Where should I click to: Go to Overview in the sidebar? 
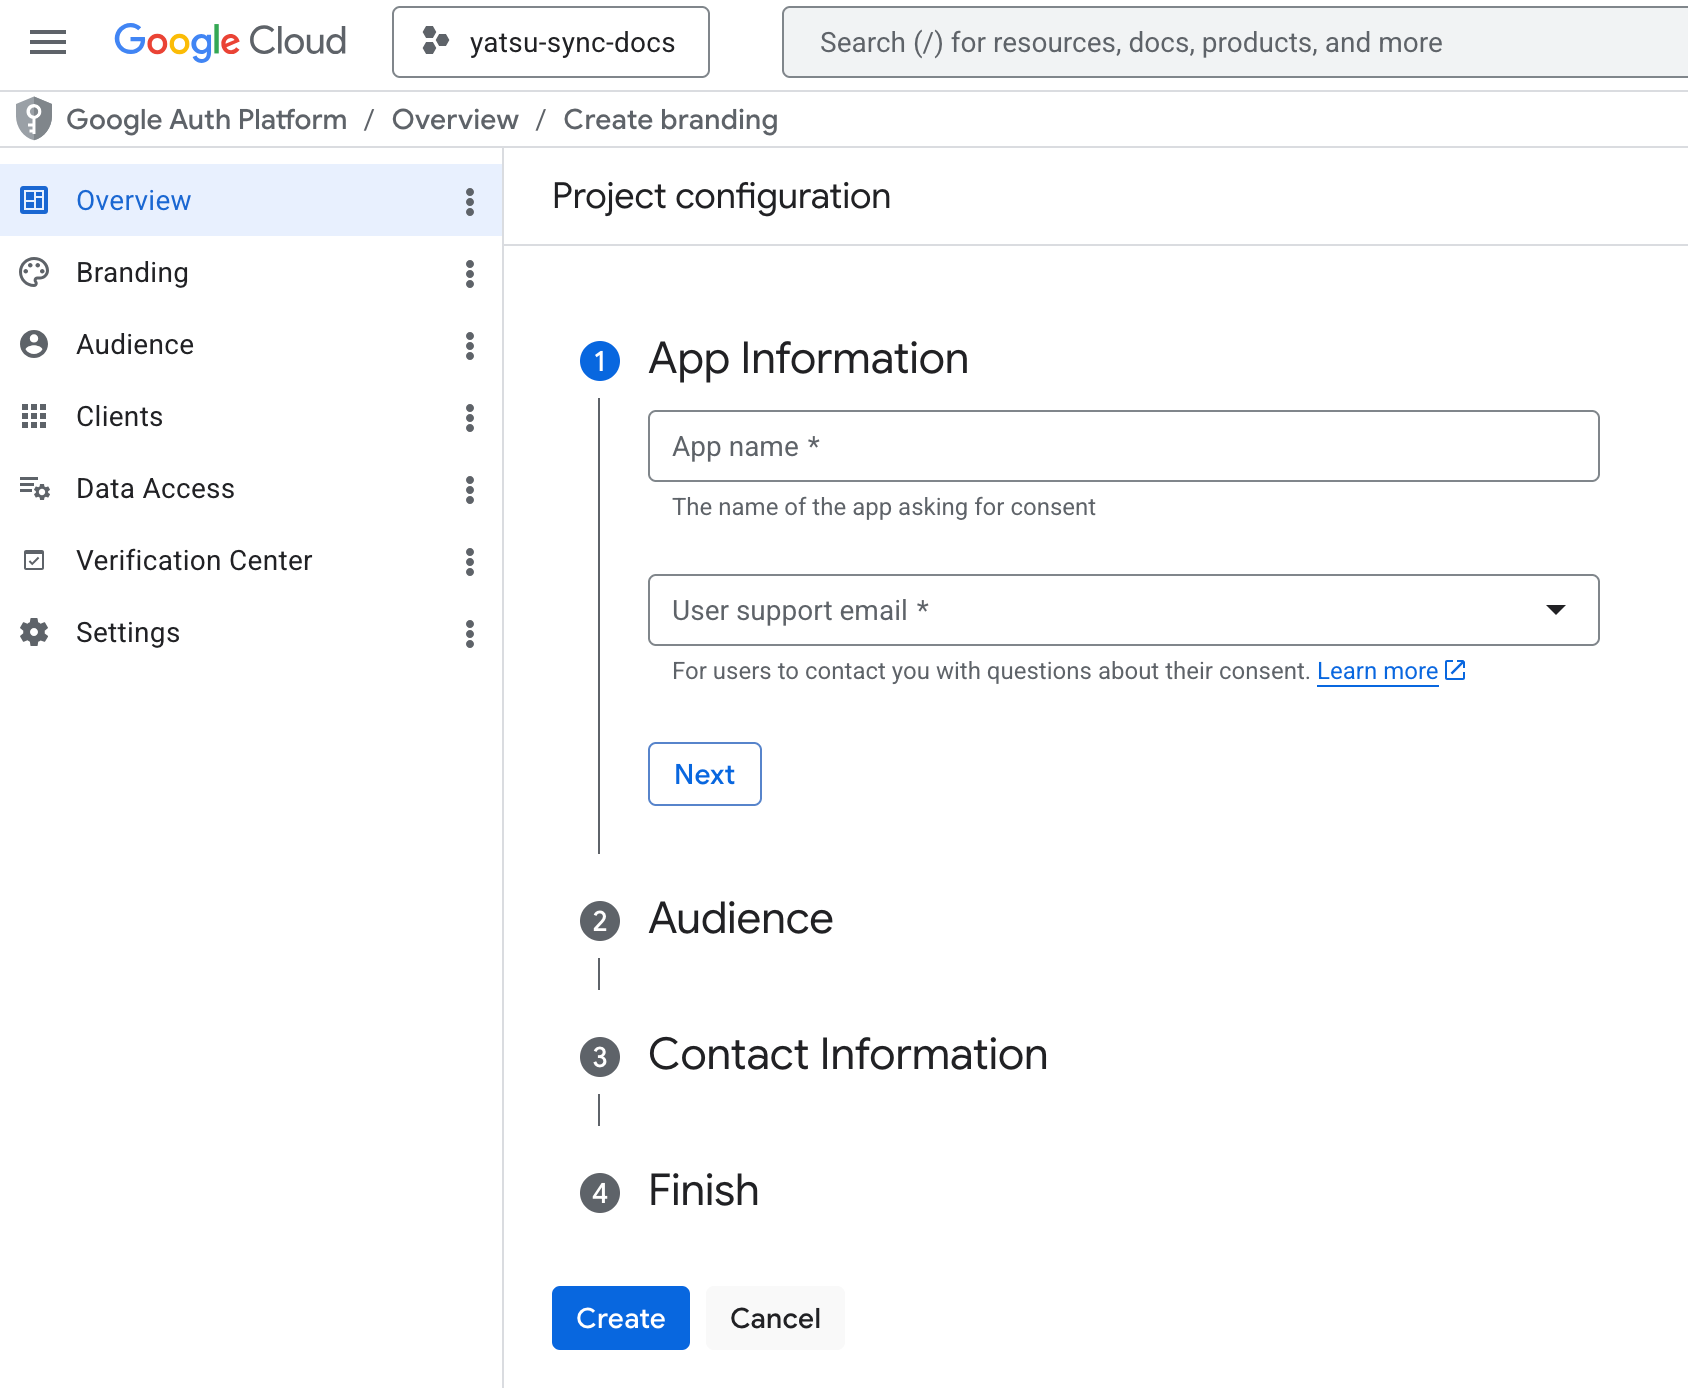[x=134, y=201]
